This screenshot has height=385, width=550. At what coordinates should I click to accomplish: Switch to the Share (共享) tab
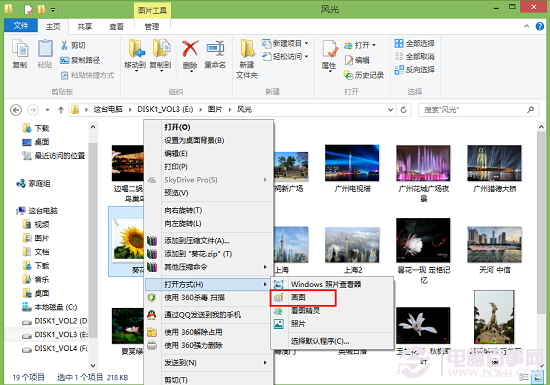pyautogui.click(x=85, y=26)
